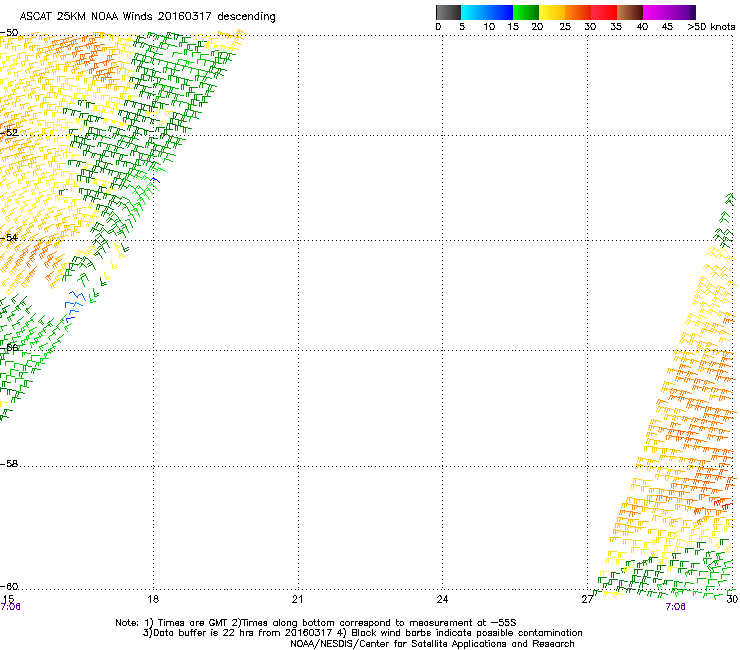Click the '25' knots legend label

[x=565, y=27]
